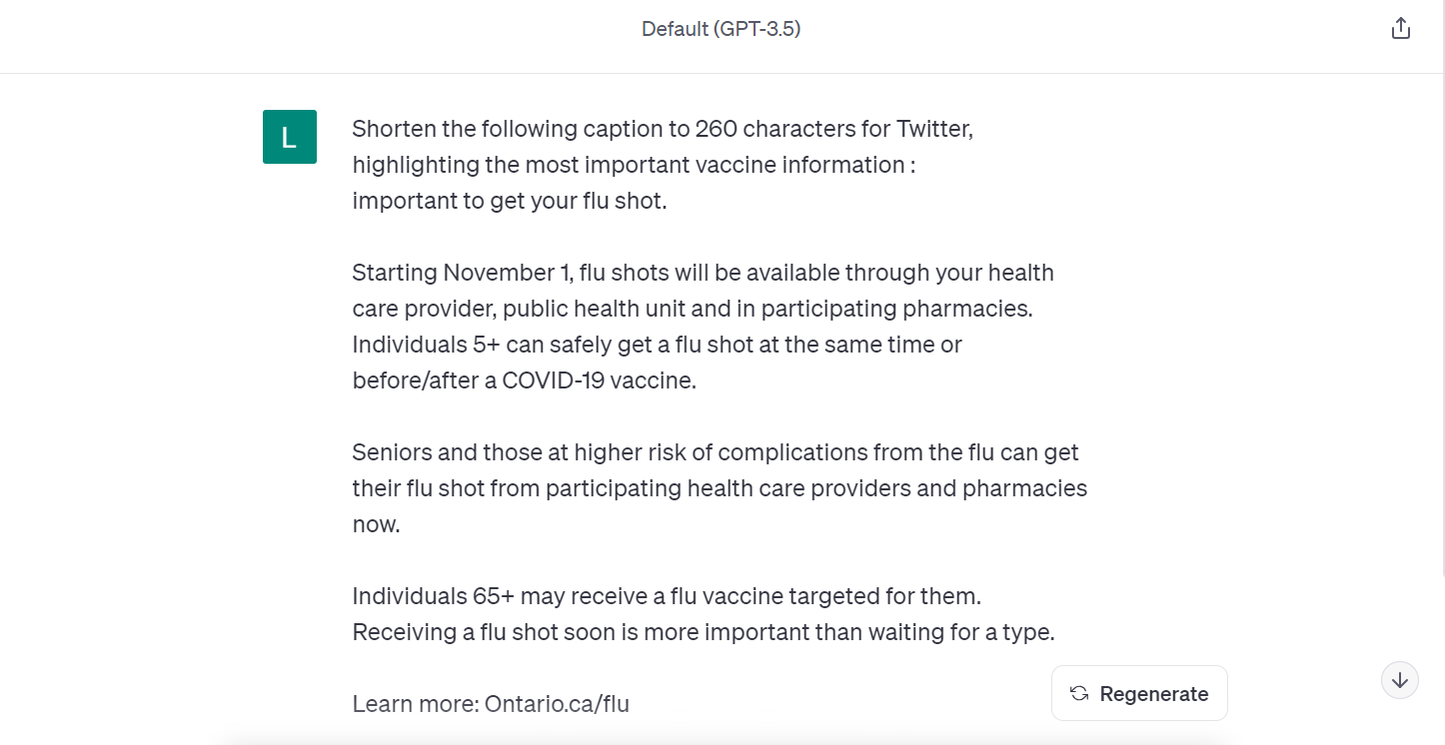Click the line beginning "Starting November 1"
This screenshot has height=745, width=1445.
(703, 273)
